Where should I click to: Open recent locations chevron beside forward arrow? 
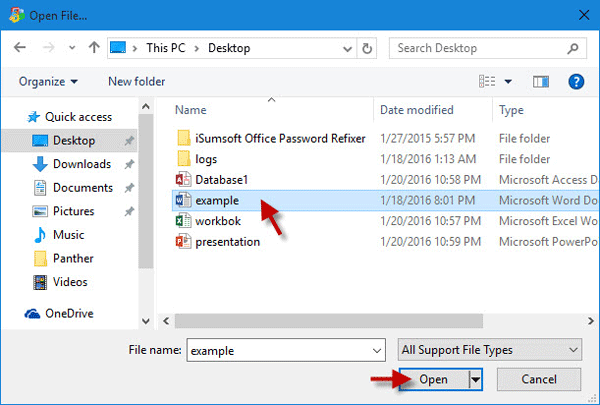click(72, 48)
